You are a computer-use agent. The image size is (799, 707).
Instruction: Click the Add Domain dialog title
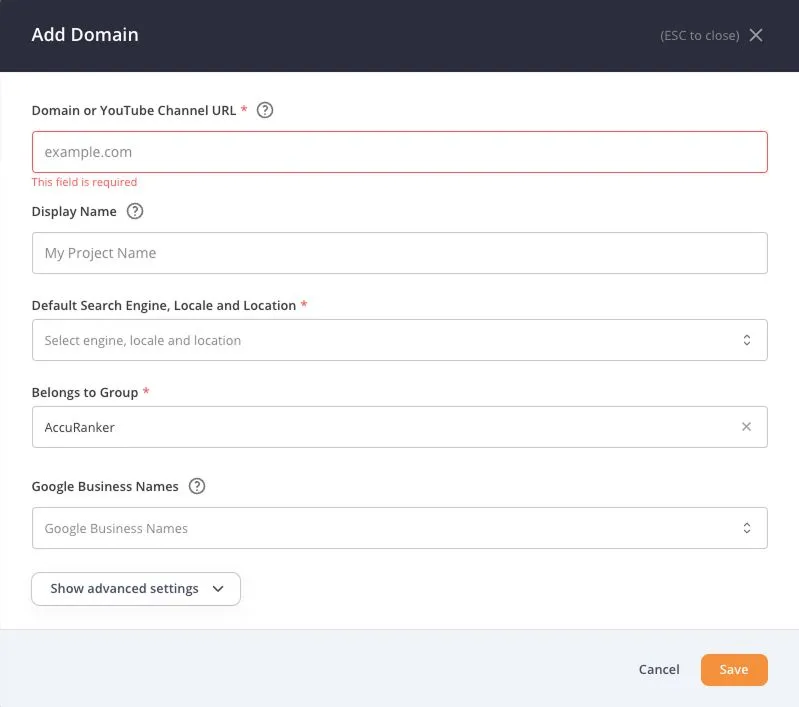[x=85, y=35]
